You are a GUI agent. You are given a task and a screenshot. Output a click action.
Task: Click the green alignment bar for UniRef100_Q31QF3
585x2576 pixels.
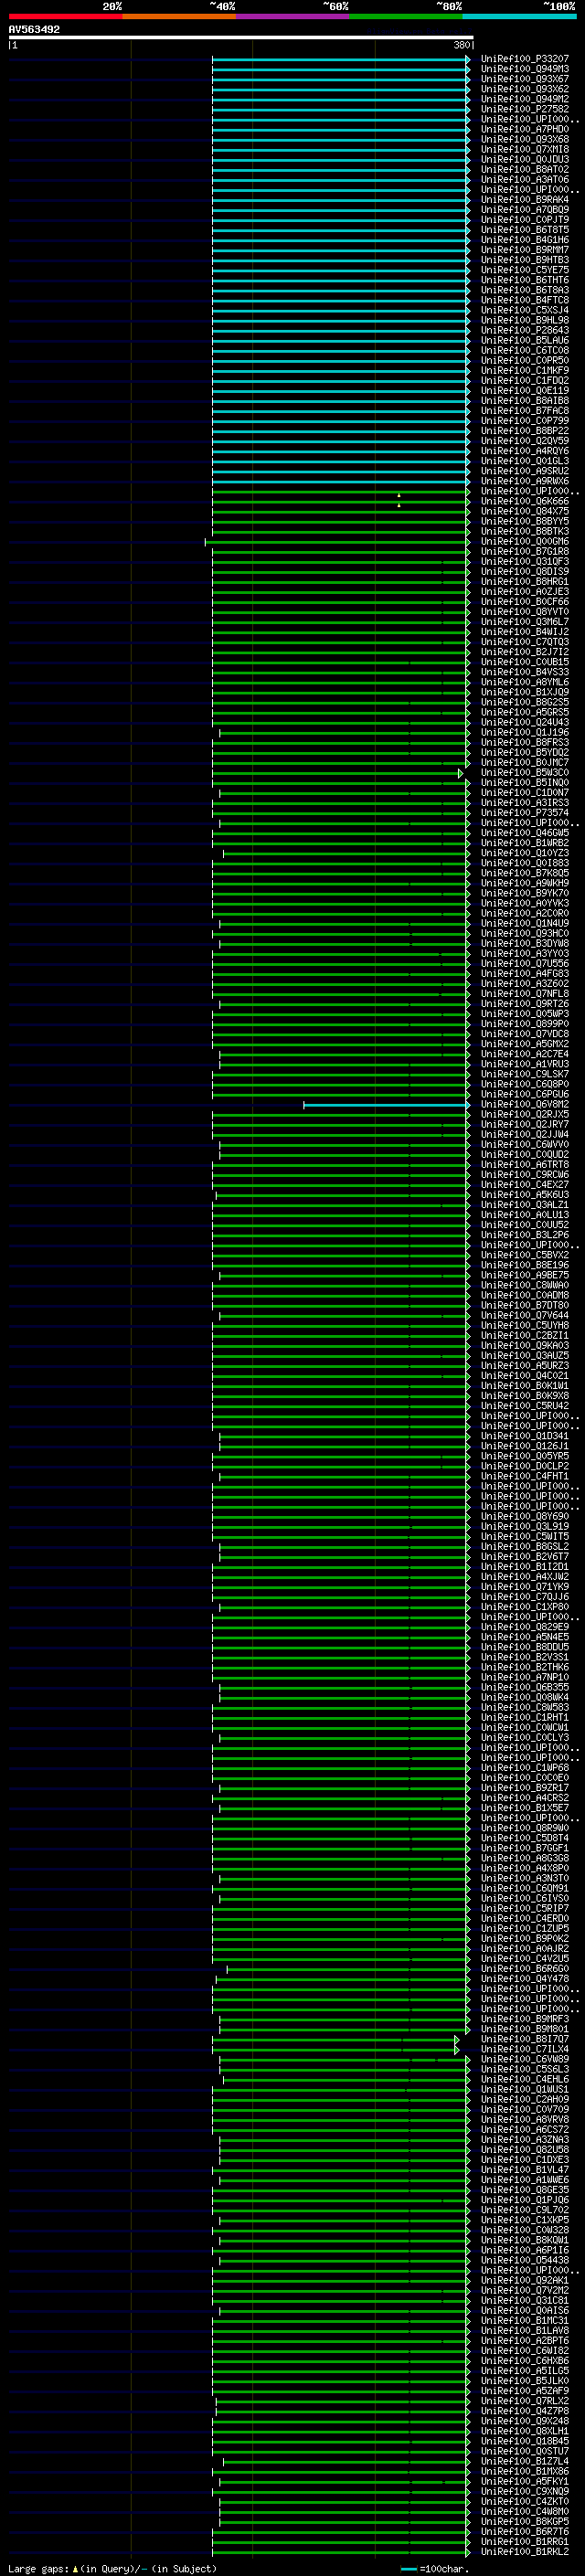coord(340,561)
